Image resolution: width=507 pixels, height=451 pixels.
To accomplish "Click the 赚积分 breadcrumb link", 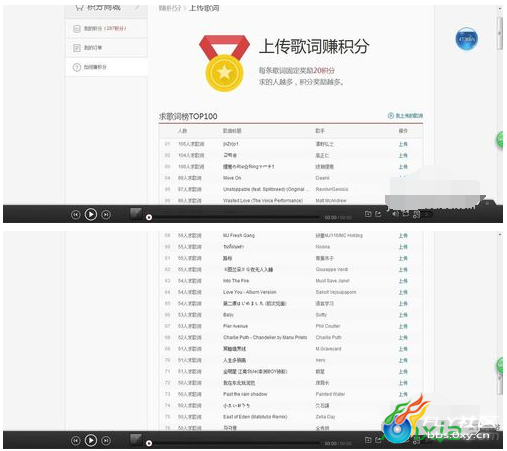I will [x=170, y=8].
